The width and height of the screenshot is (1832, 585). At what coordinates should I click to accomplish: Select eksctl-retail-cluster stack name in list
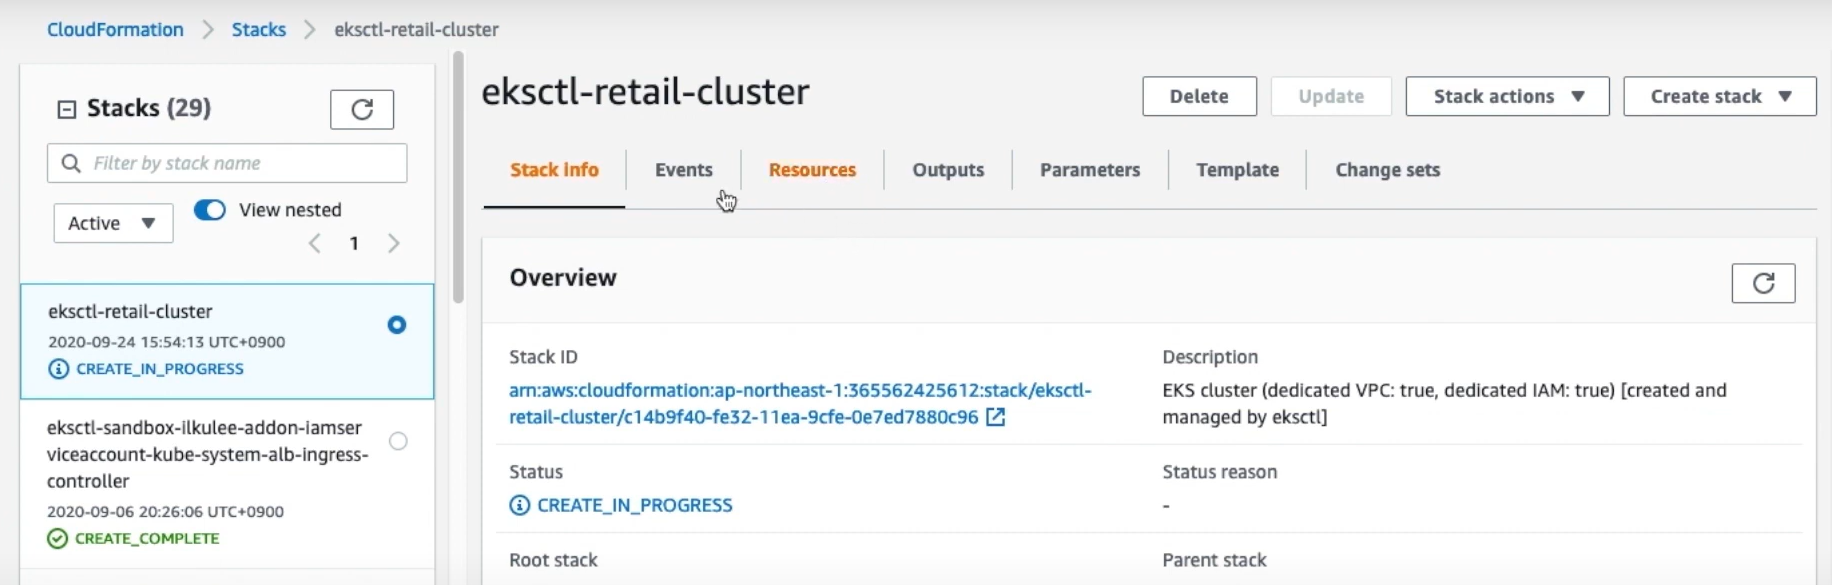(130, 311)
